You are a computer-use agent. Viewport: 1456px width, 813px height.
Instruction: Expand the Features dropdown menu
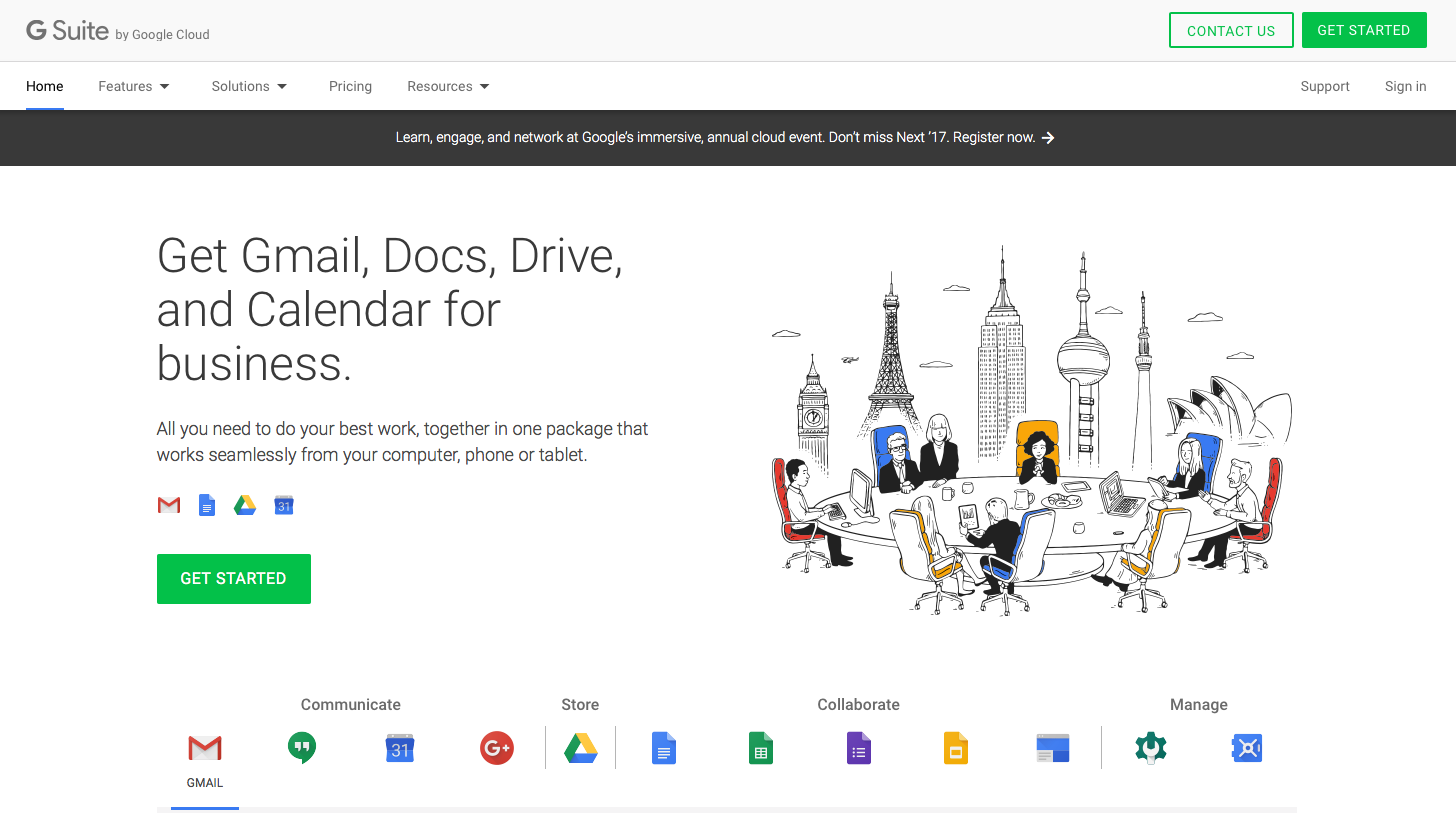coord(134,86)
